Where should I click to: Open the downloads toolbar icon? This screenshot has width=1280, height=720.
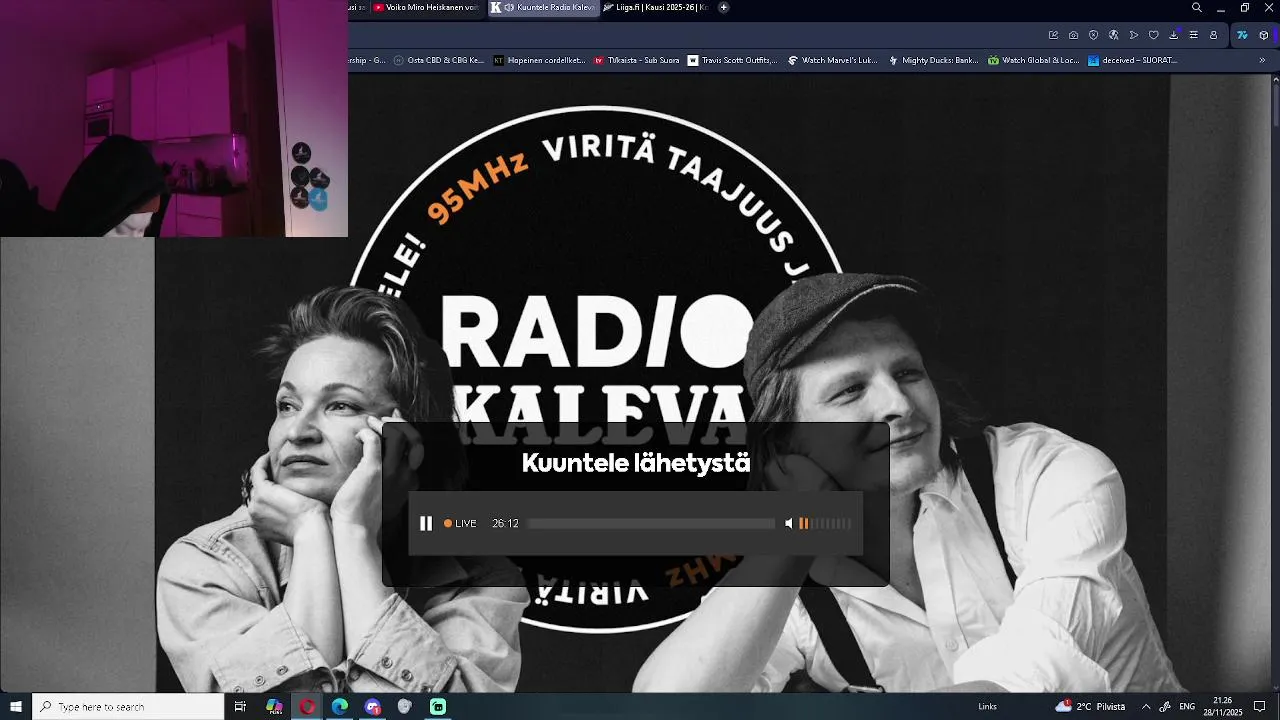[1173, 35]
